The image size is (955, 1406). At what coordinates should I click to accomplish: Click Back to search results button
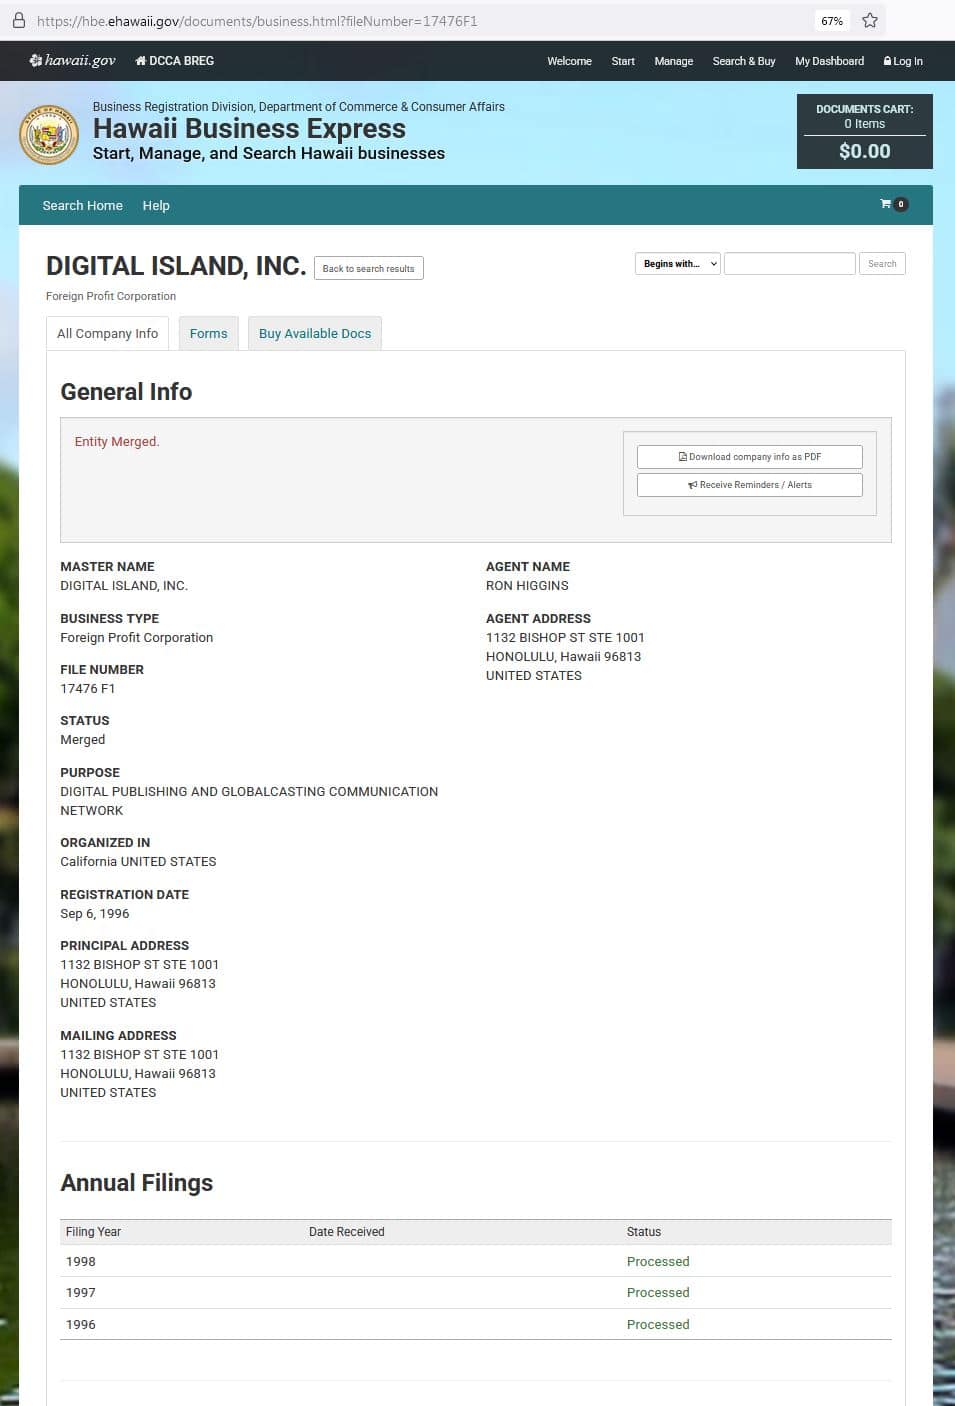click(368, 268)
